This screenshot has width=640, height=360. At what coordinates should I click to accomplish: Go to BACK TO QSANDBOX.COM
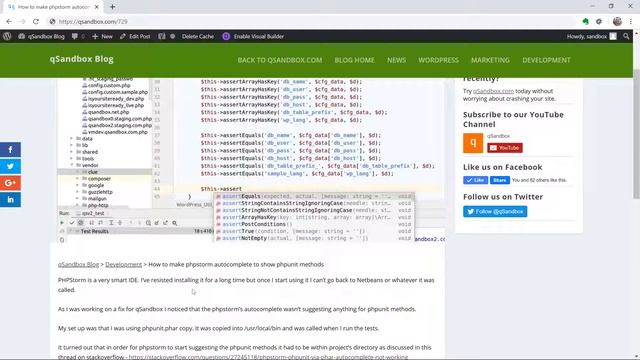tap(280, 60)
